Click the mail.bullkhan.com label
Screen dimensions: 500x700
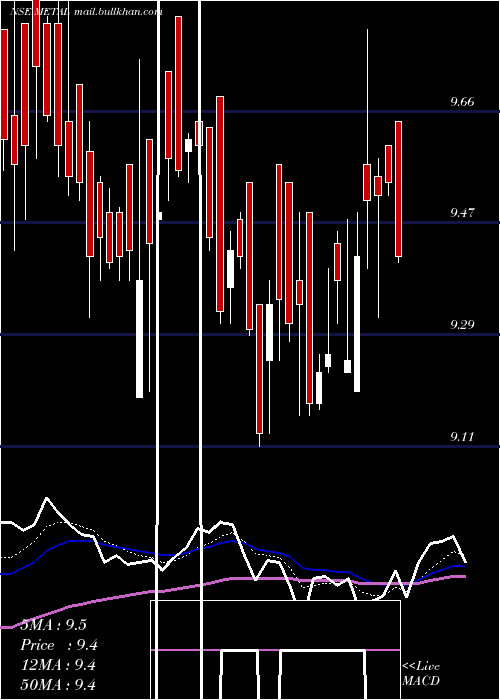pos(118,12)
